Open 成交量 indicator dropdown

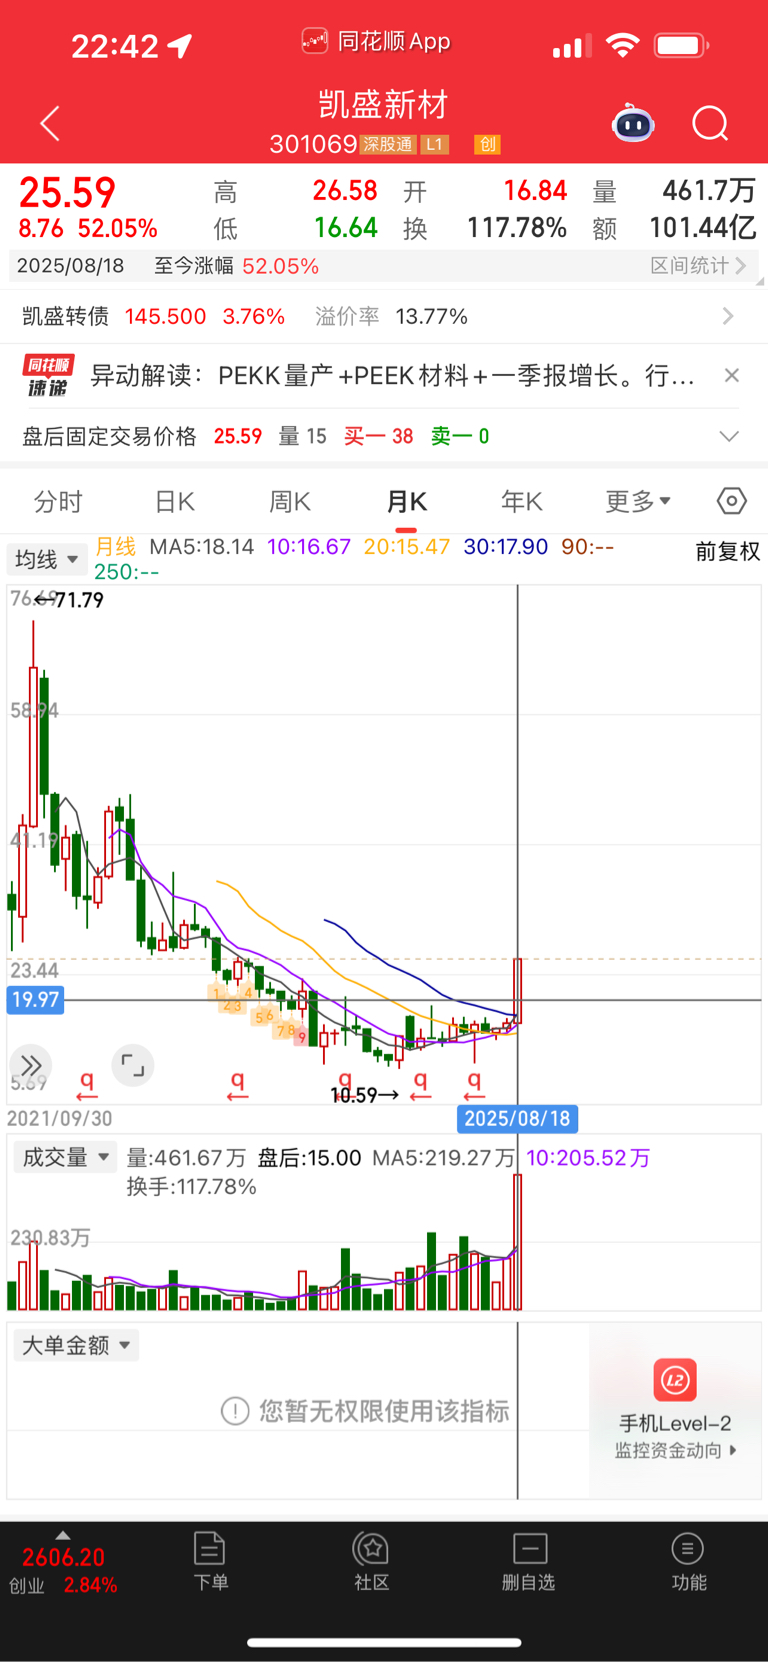click(65, 1158)
